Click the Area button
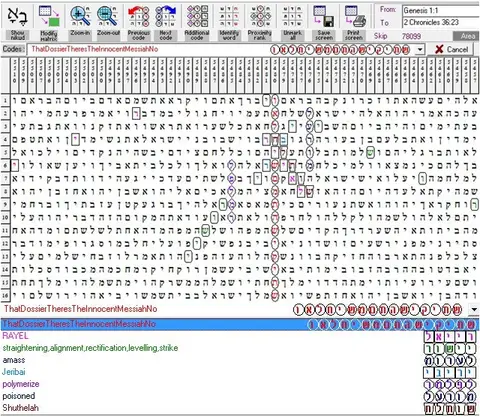 466,36
